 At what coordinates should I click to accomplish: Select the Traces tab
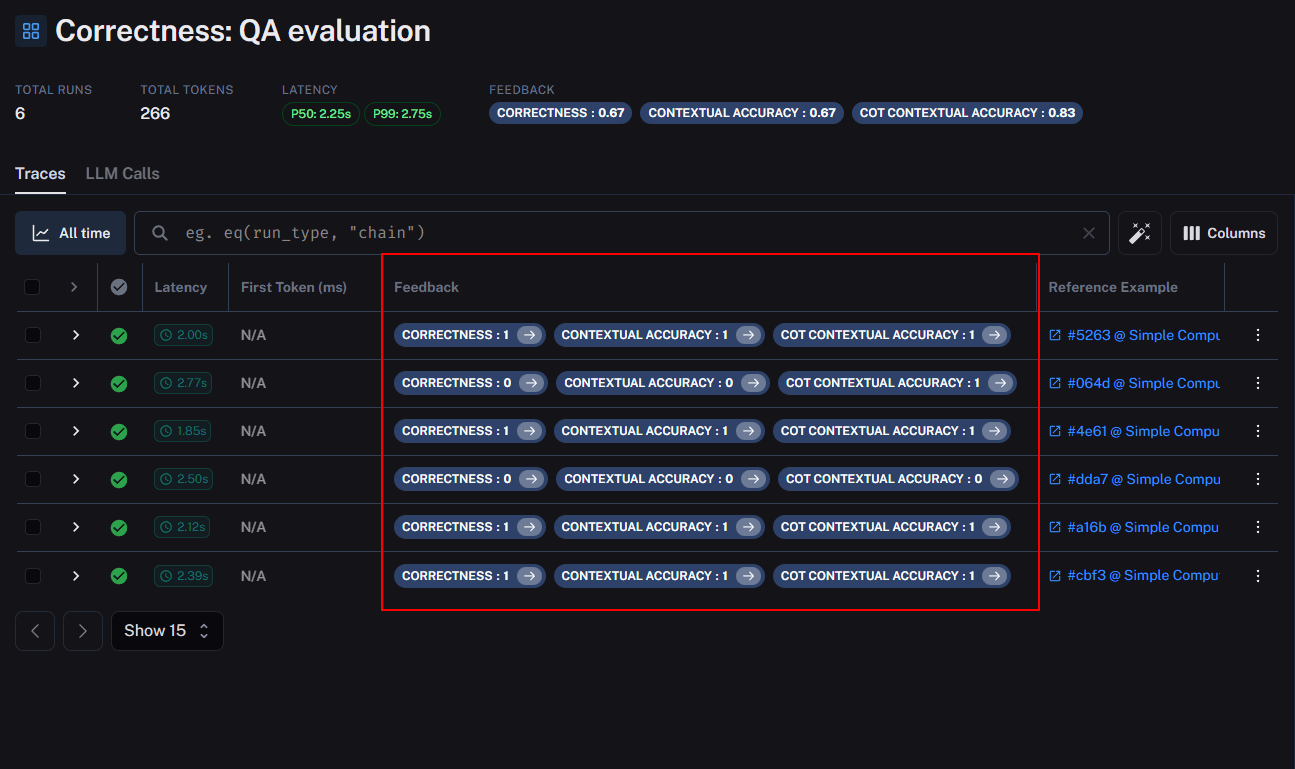[x=40, y=174]
